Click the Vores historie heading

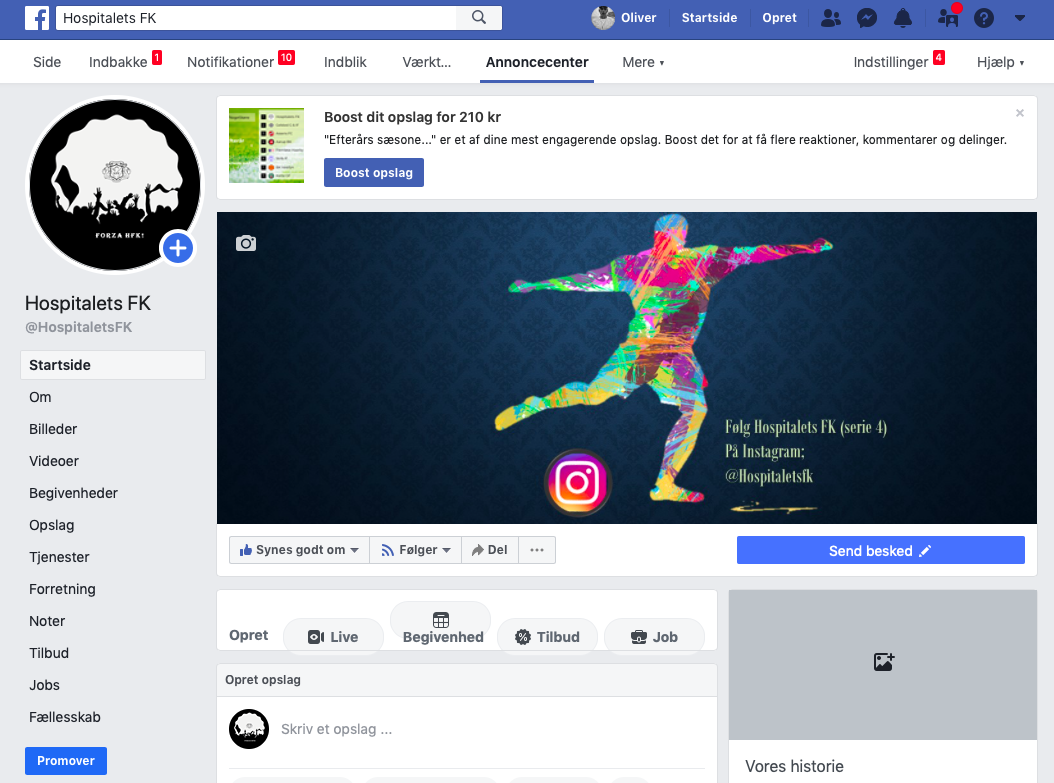coord(795,766)
